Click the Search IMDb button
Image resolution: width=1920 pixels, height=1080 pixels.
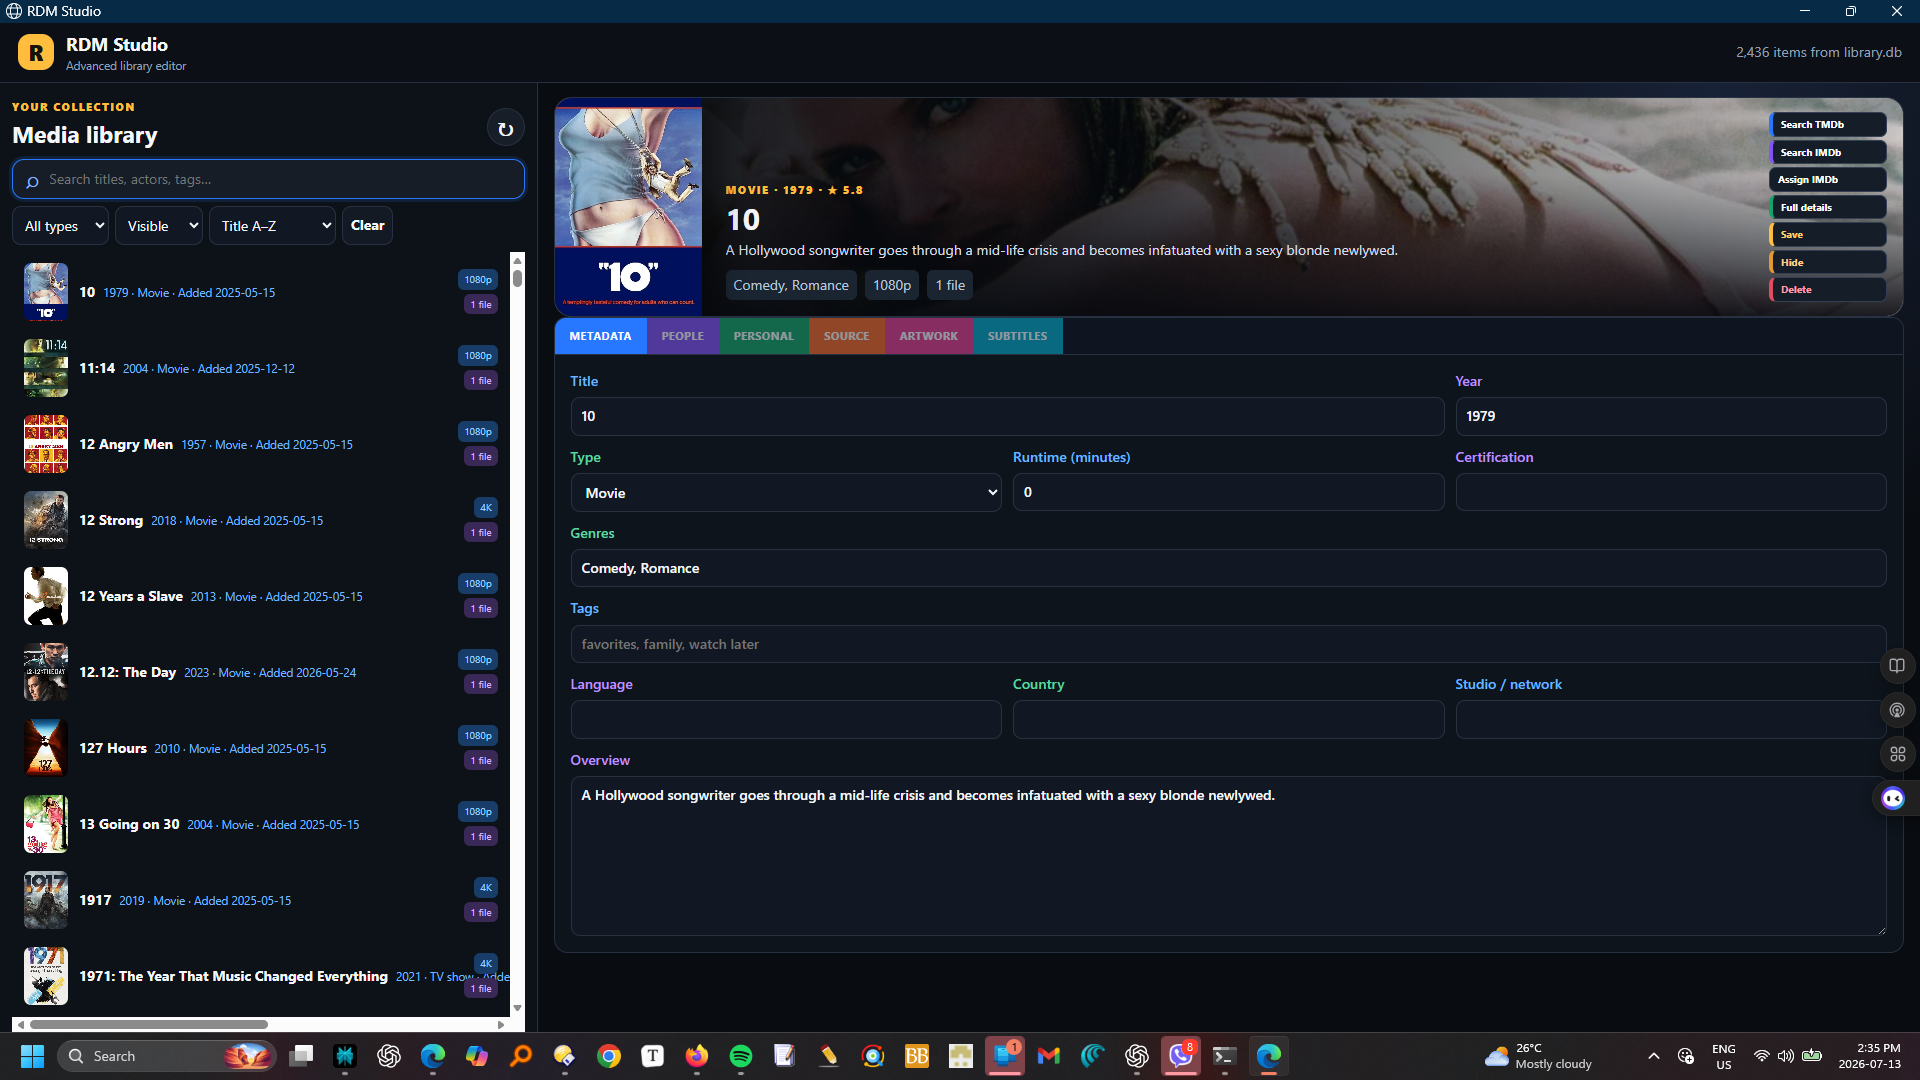pyautogui.click(x=1828, y=152)
